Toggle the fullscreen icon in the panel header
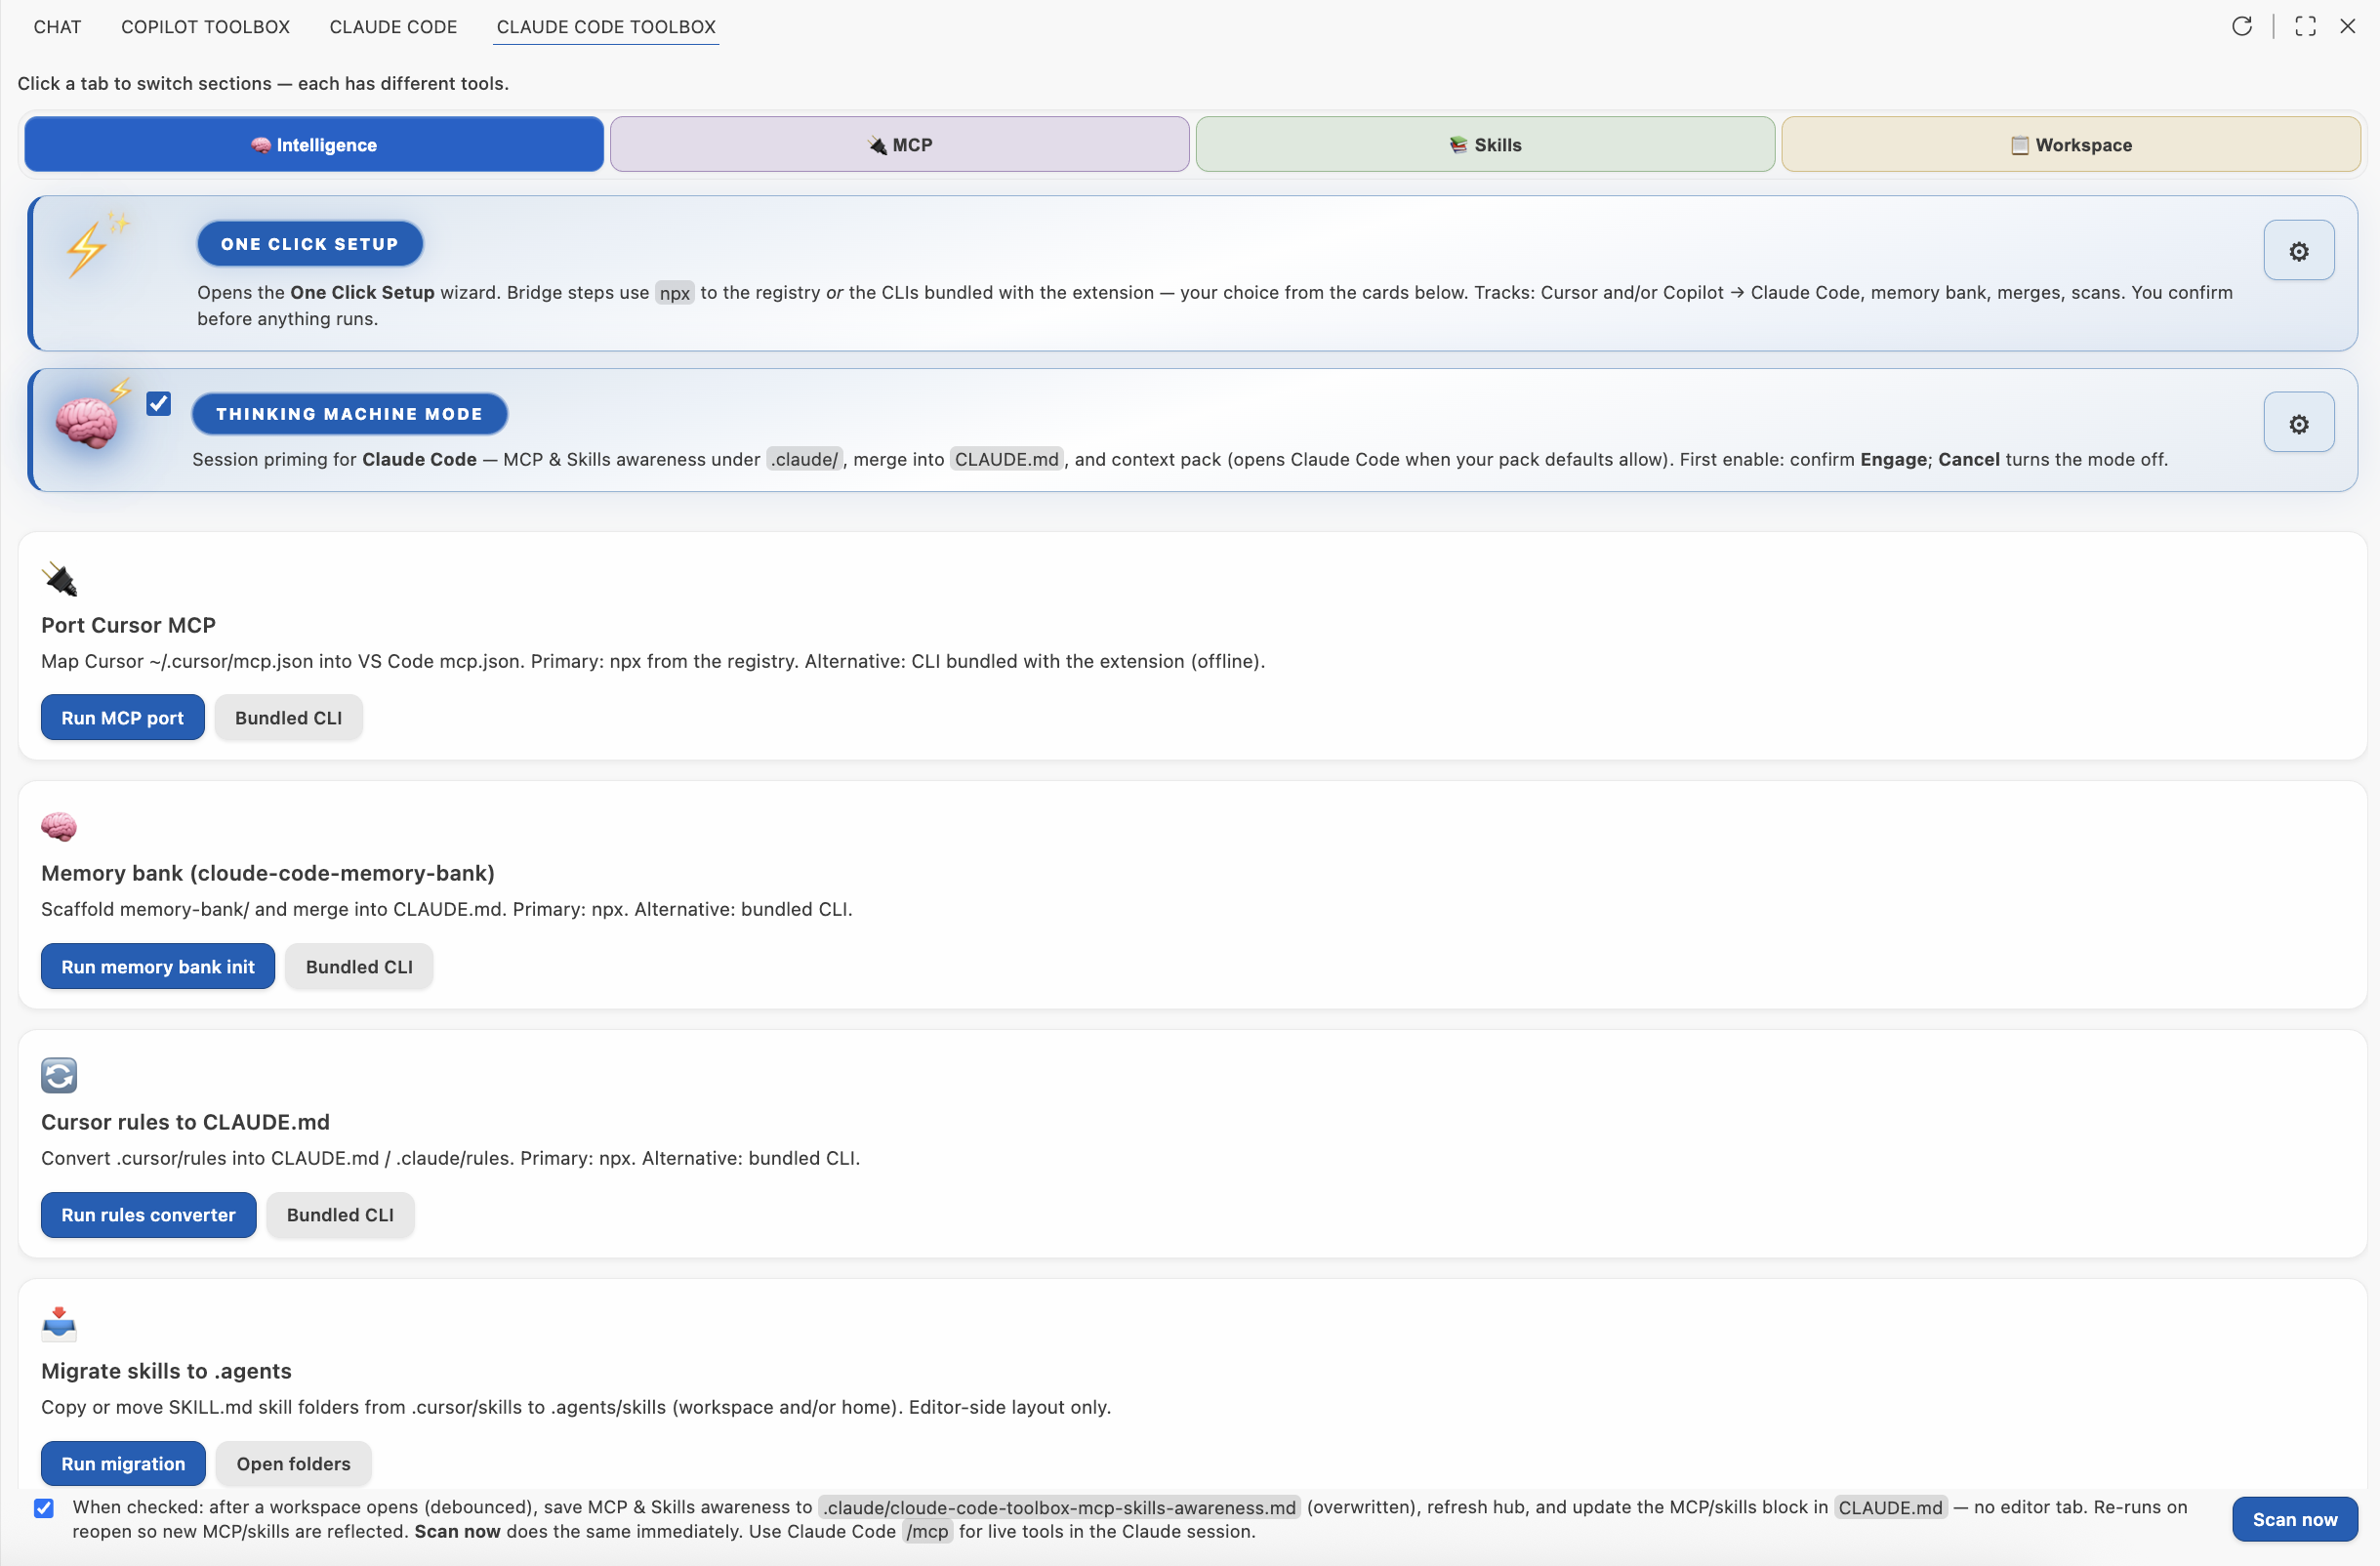2380x1566 pixels. (2305, 26)
